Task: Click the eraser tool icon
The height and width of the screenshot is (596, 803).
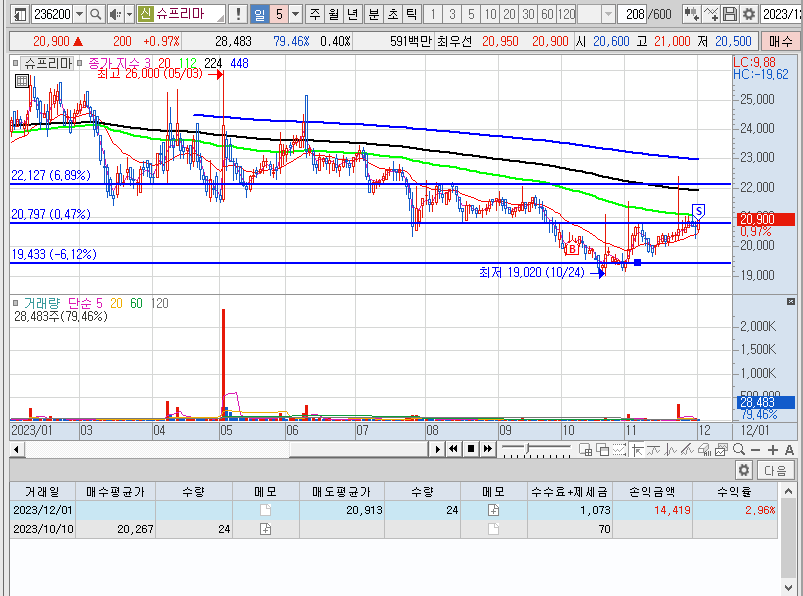Action: coord(704,450)
